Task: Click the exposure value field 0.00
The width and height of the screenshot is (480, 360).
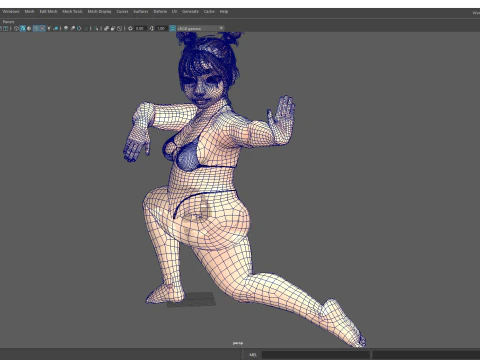Action: [x=140, y=28]
